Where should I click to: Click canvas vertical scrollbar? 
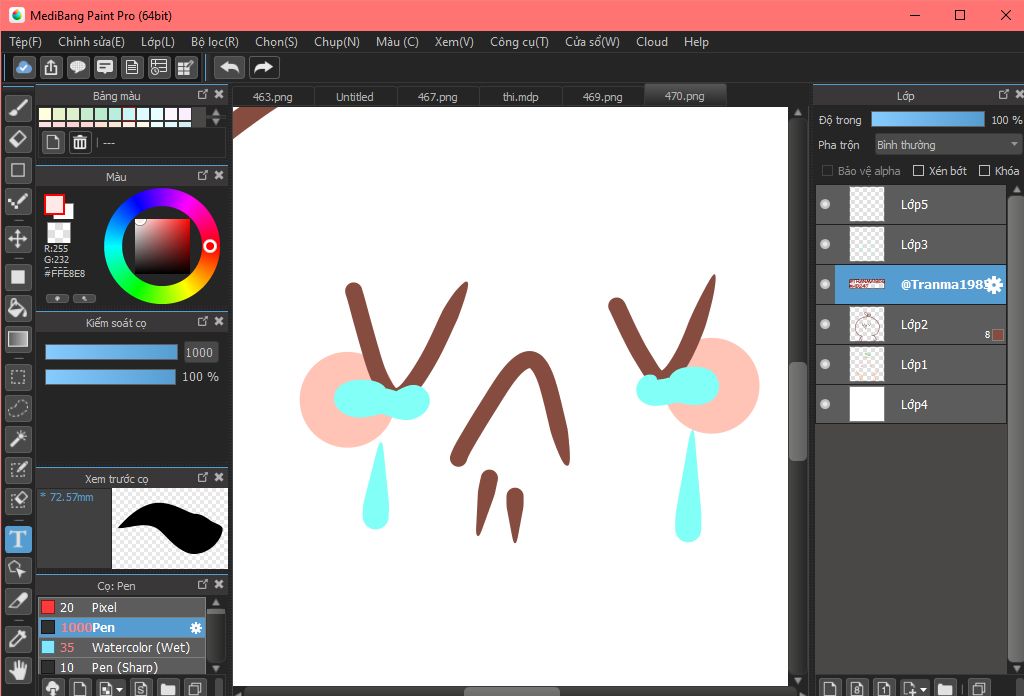(797, 411)
